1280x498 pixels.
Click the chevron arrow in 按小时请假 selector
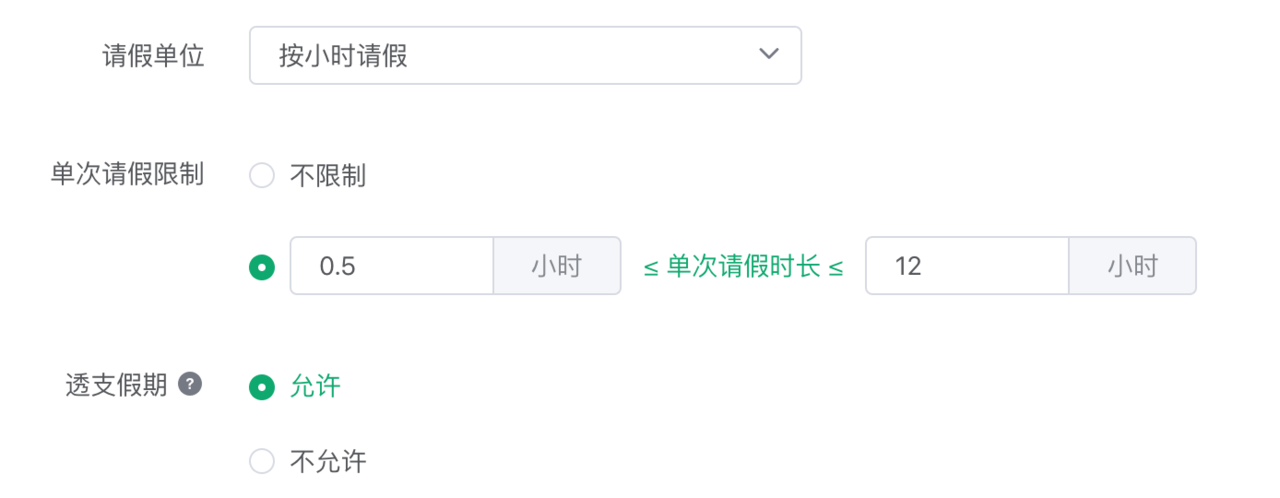pos(768,54)
